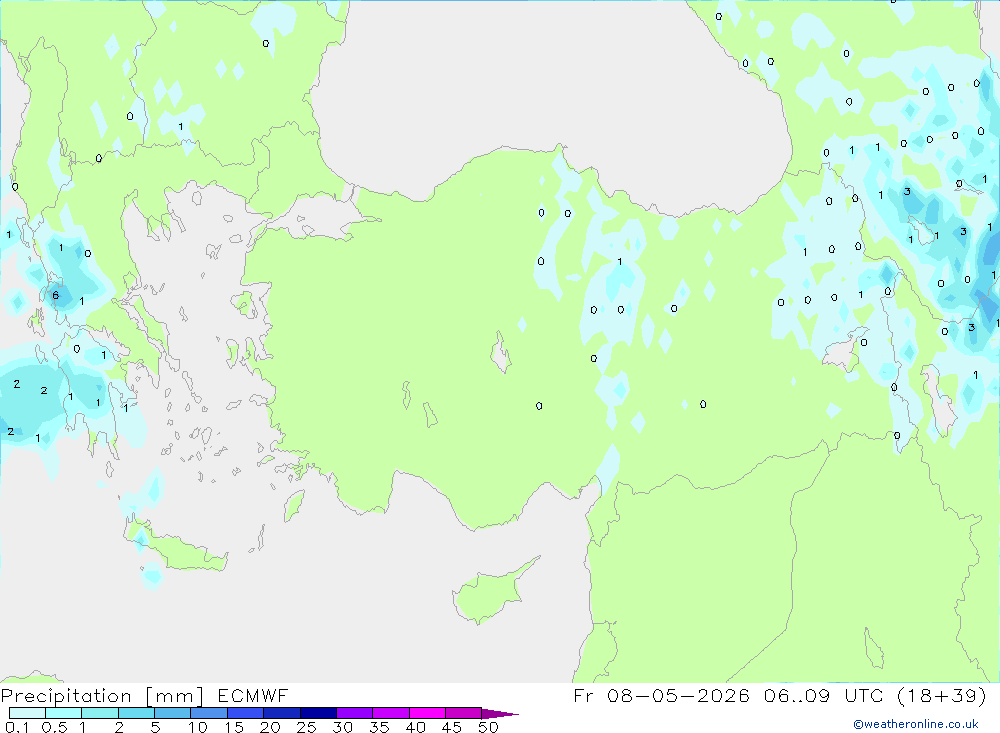Pick the 5–10 mm legend color swatch
The height and width of the screenshot is (733, 1000).
pos(172,713)
